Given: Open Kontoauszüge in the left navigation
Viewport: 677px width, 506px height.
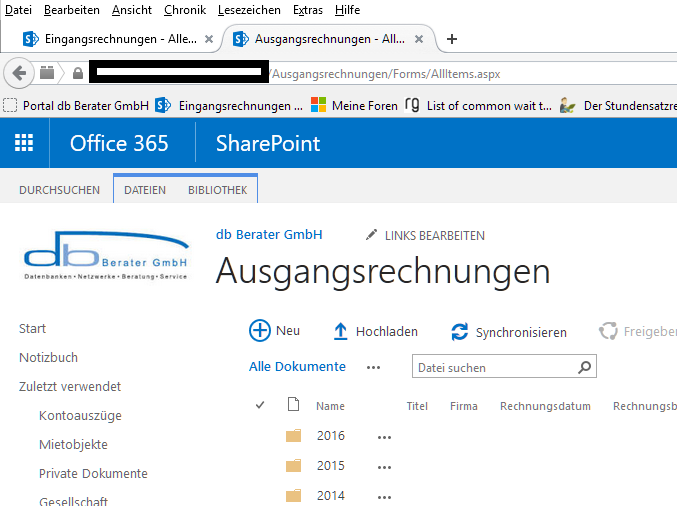Looking at the screenshot, I should 80,415.
